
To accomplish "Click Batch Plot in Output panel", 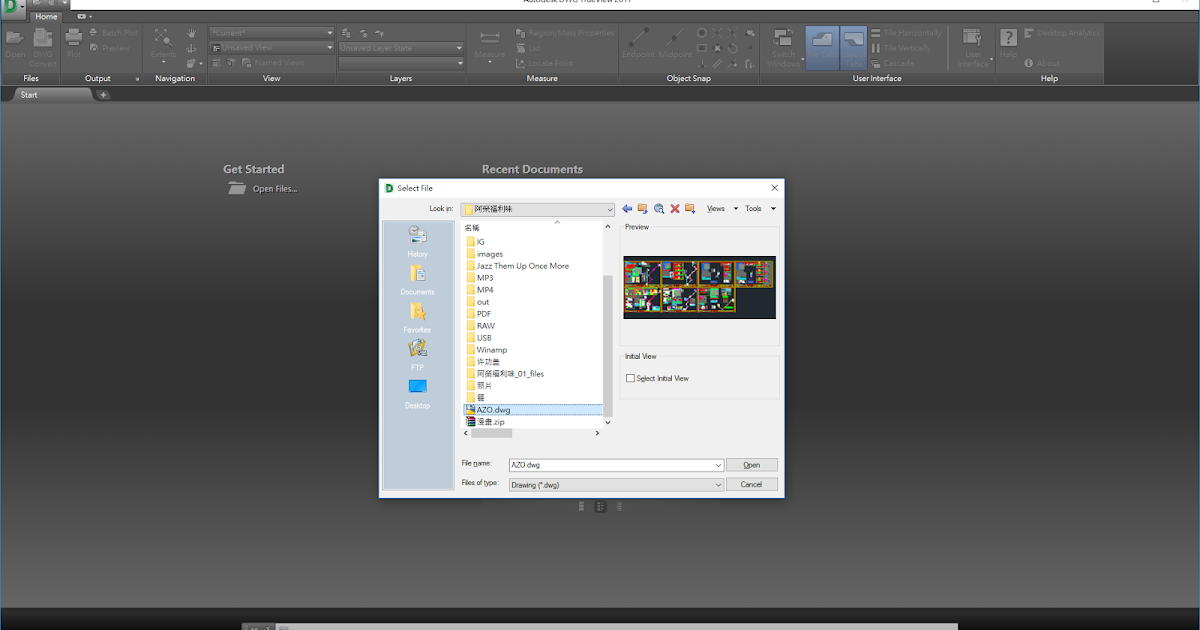I will [x=113, y=33].
